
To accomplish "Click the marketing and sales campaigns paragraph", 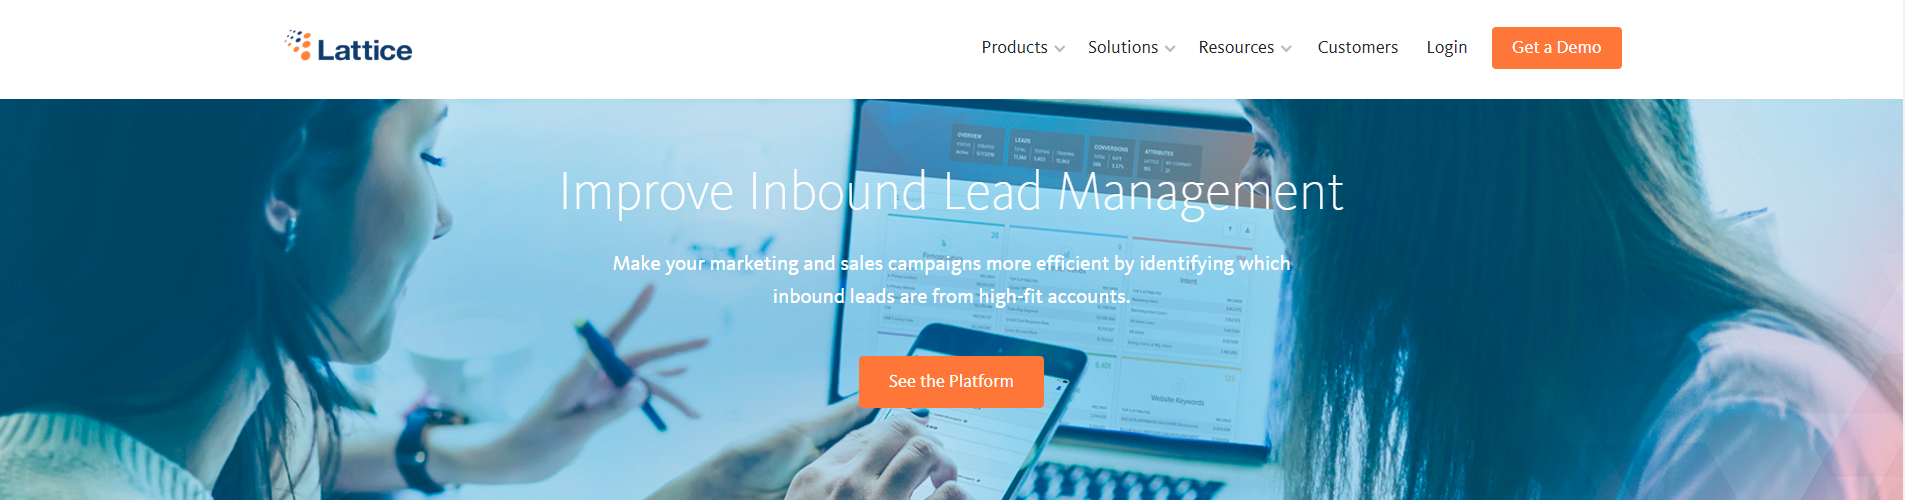I will tap(951, 279).
